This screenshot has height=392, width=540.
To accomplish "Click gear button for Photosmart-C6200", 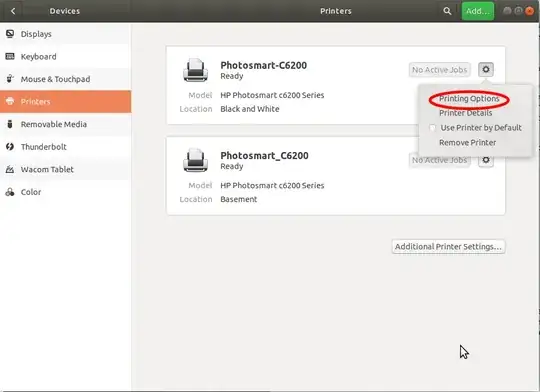I will tap(486, 70).
